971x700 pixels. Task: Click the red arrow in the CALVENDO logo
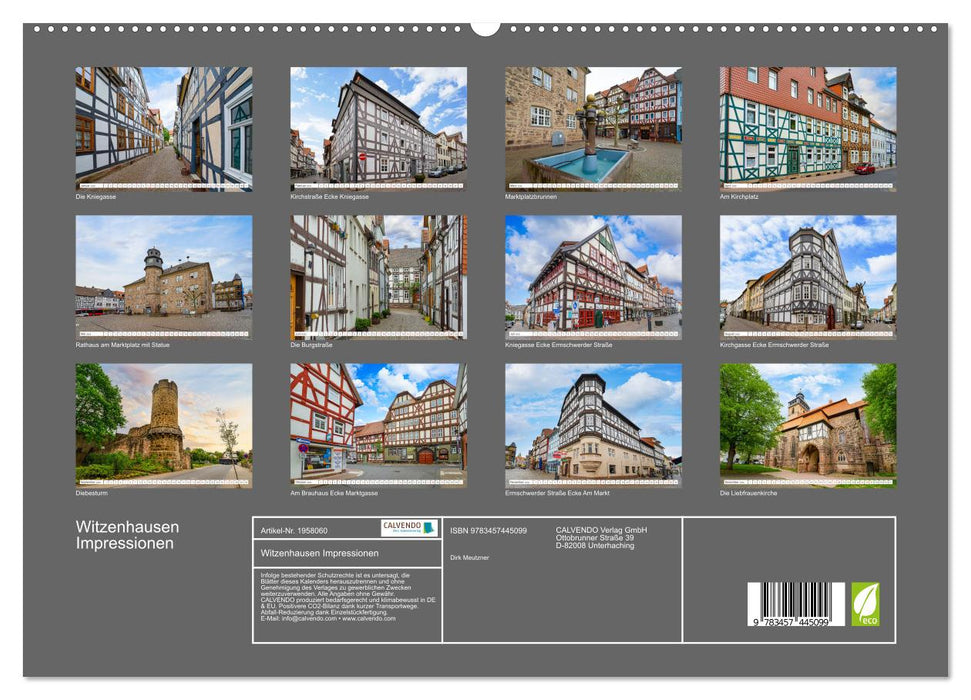click(x=430, y=527)
